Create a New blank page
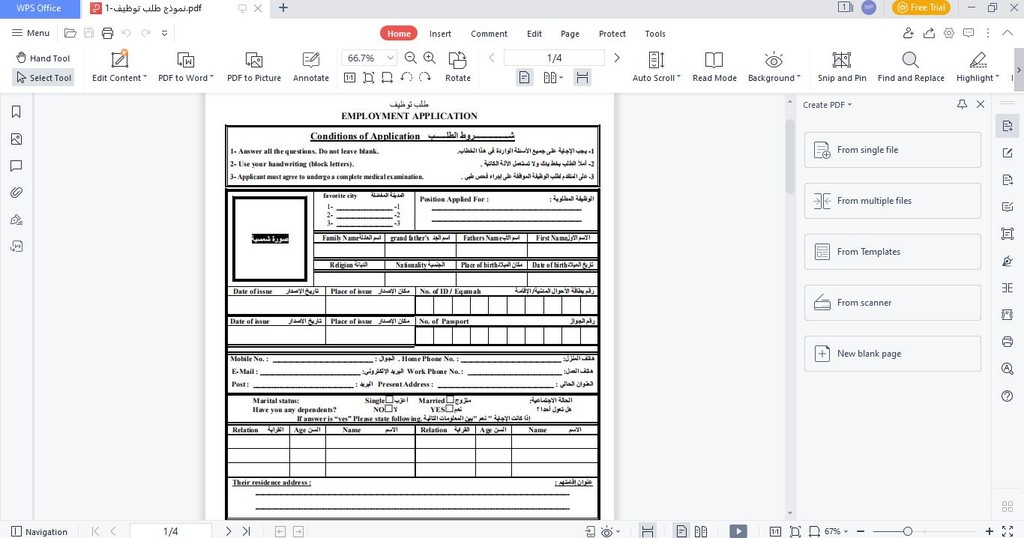The image size is (1024, 538). (892, 354)
